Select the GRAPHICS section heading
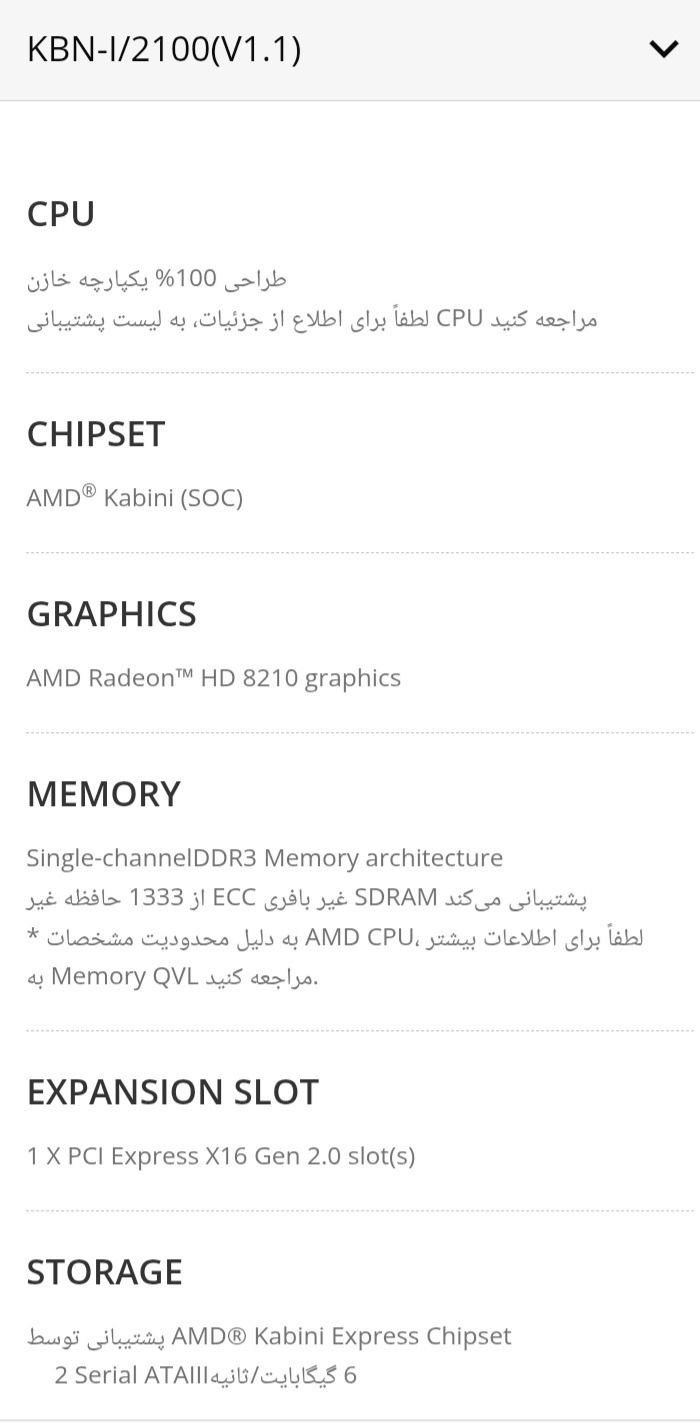Image resolution: width=700 pixels, height=1424 pixels. pos(112,614)
